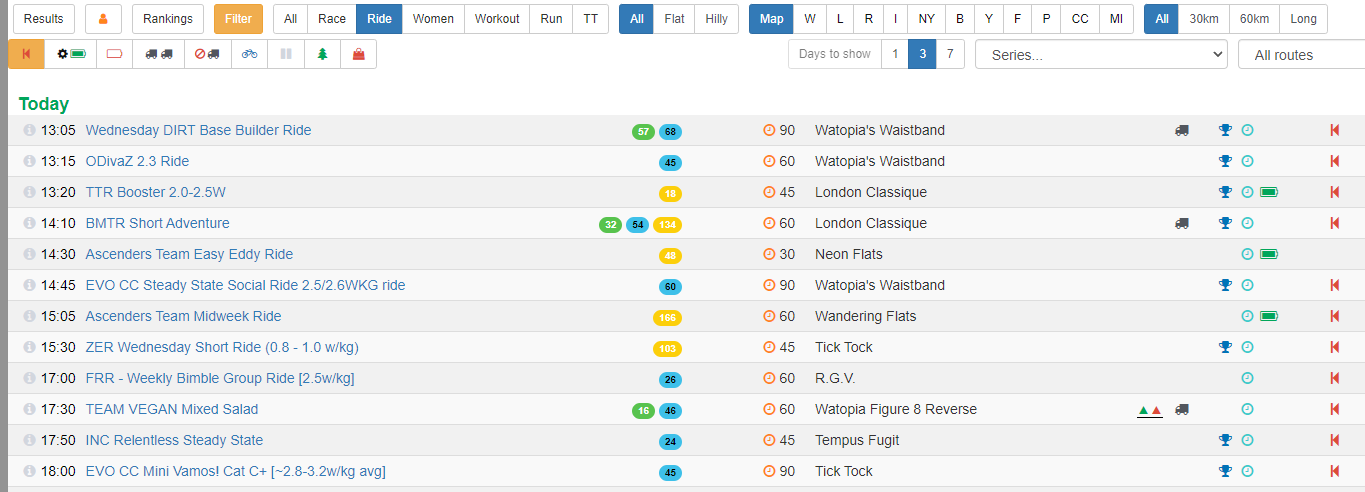
Task: Toggle the no-truck (banned) filter icon
Action: pyautogui.click(x=207, y=54)
